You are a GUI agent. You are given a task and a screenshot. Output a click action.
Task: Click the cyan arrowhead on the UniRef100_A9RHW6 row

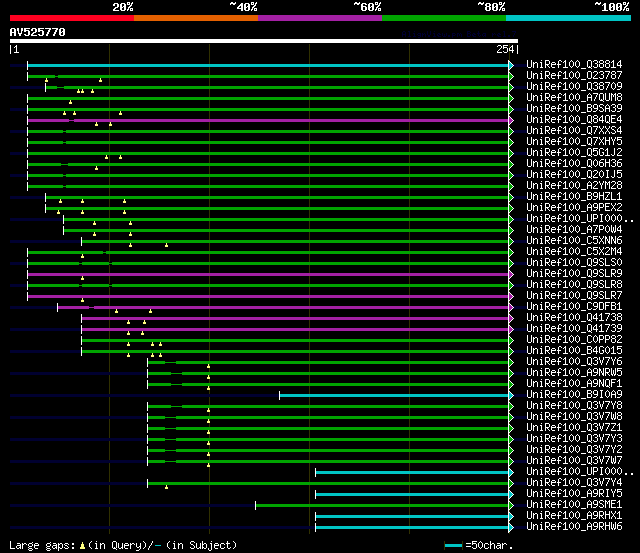511,527
